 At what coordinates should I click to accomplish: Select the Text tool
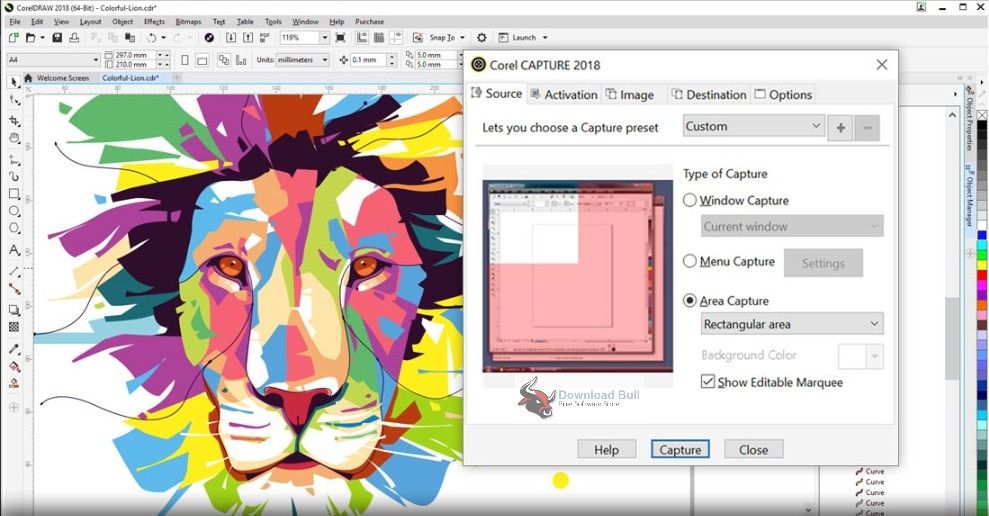(x=14, y=250)
